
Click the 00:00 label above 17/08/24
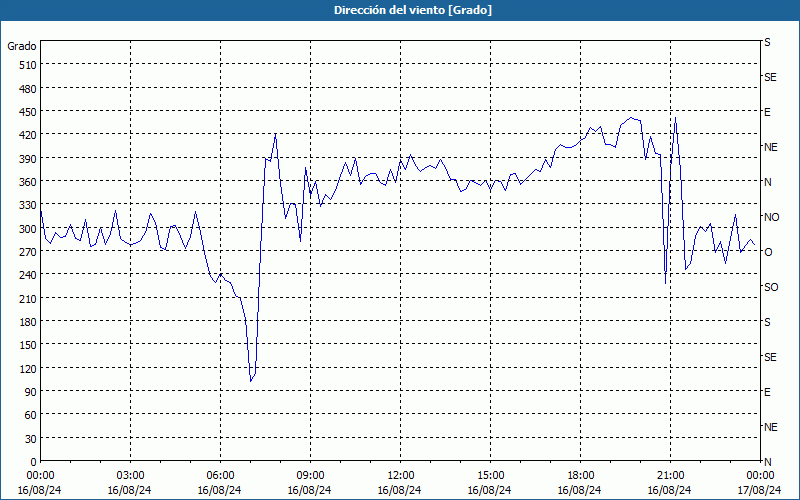pyautogui.click(x=760, y=476)
